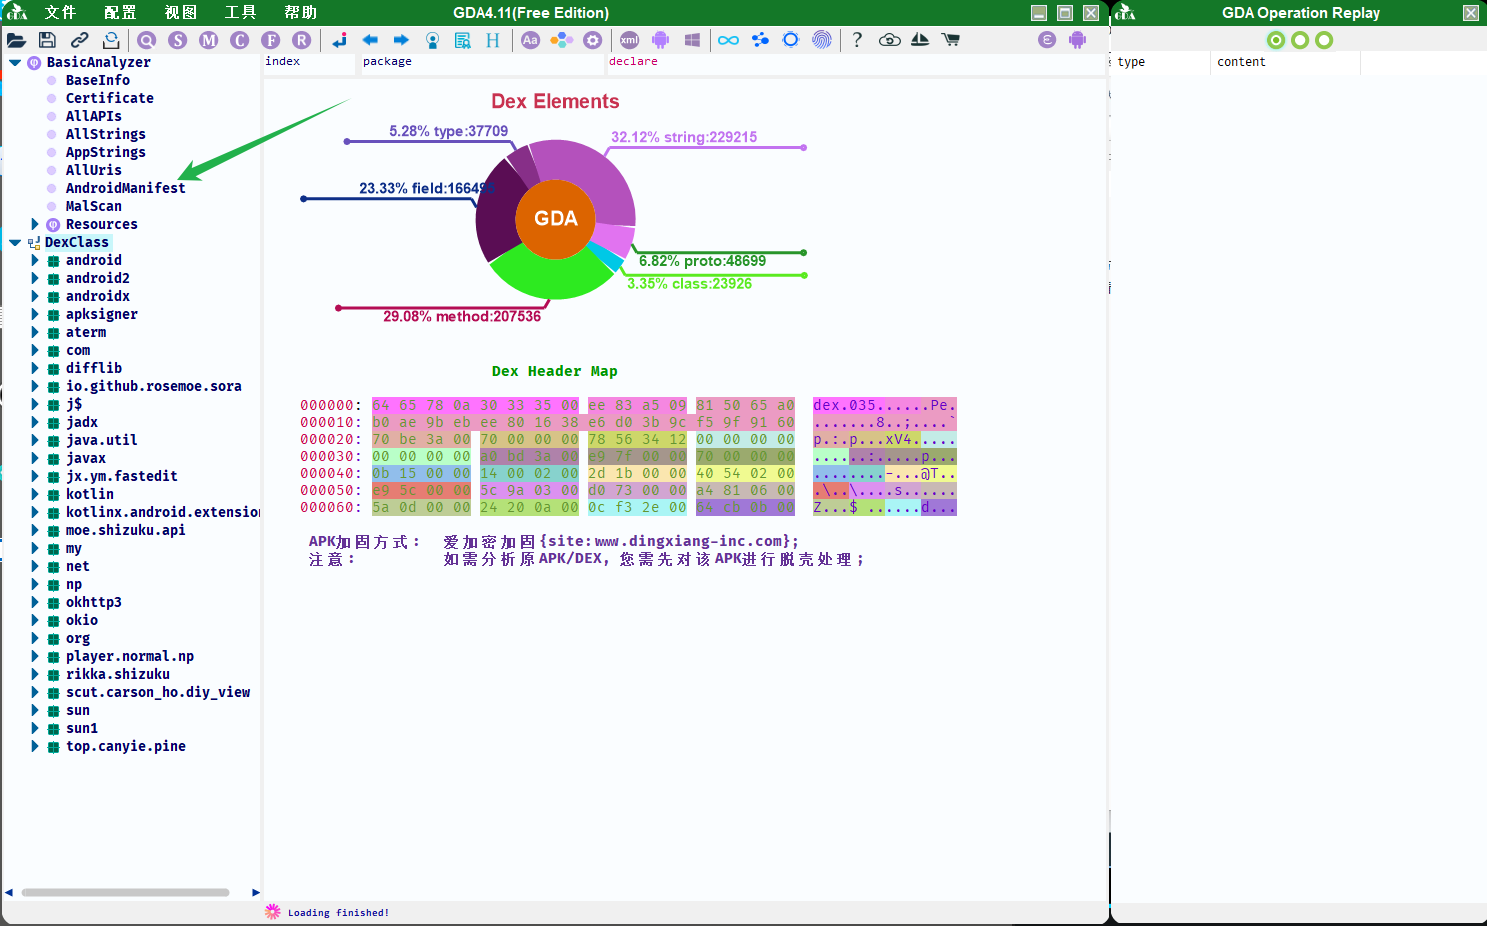Click the index column header
This screenshot has height=926, width=1487.
(308, 62)
